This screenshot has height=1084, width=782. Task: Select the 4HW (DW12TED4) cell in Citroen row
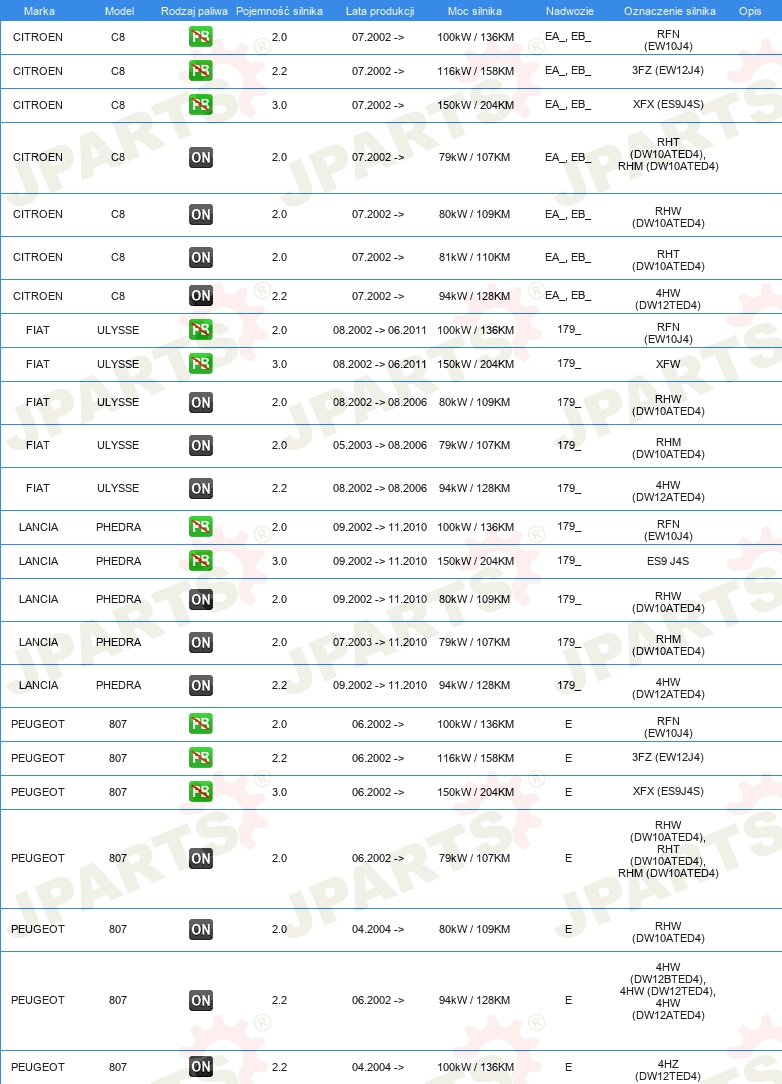[668, 299]
